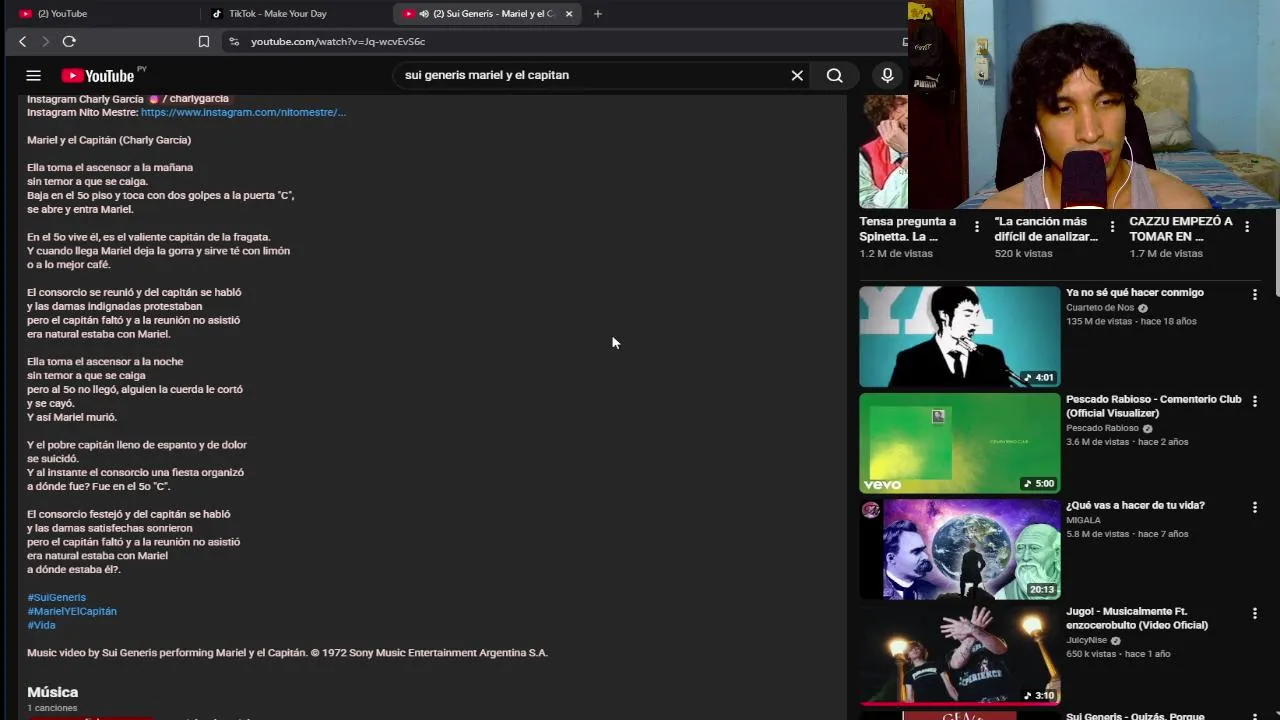
Task: Open 'Jugo! - Musicalmente Ft. enzocerobulto' title
Action: pyautogui.click(x=1137, y=618)
